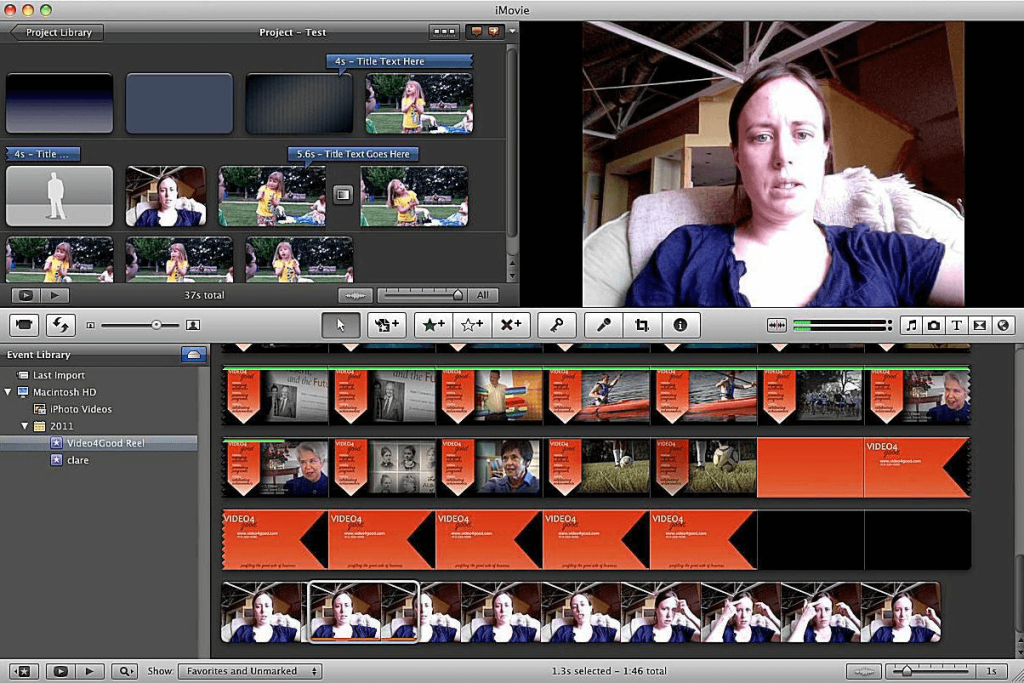Toggle audio waveforms in project pane
Viewport: 1024px width, 683px height.
click(355, 295)
